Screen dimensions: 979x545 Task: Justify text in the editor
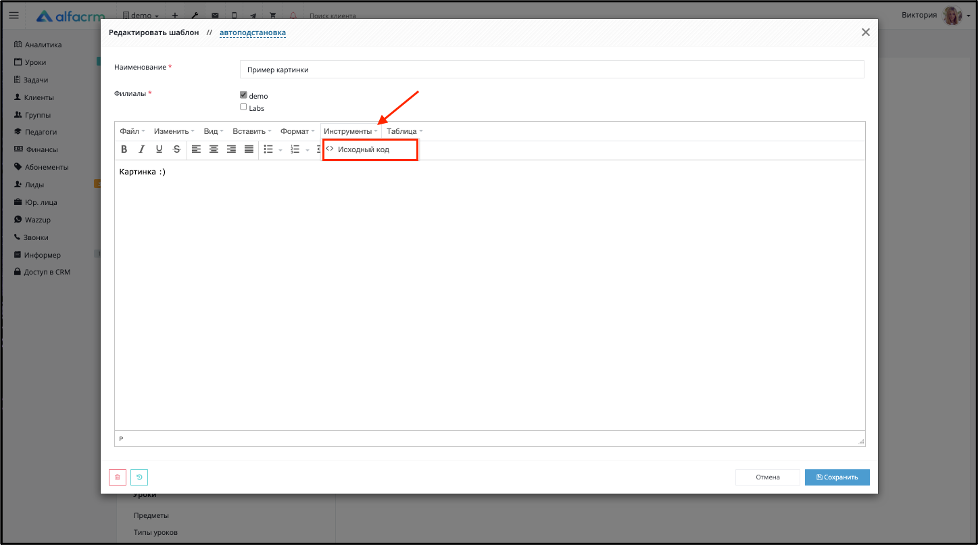[x=248, y=149]
